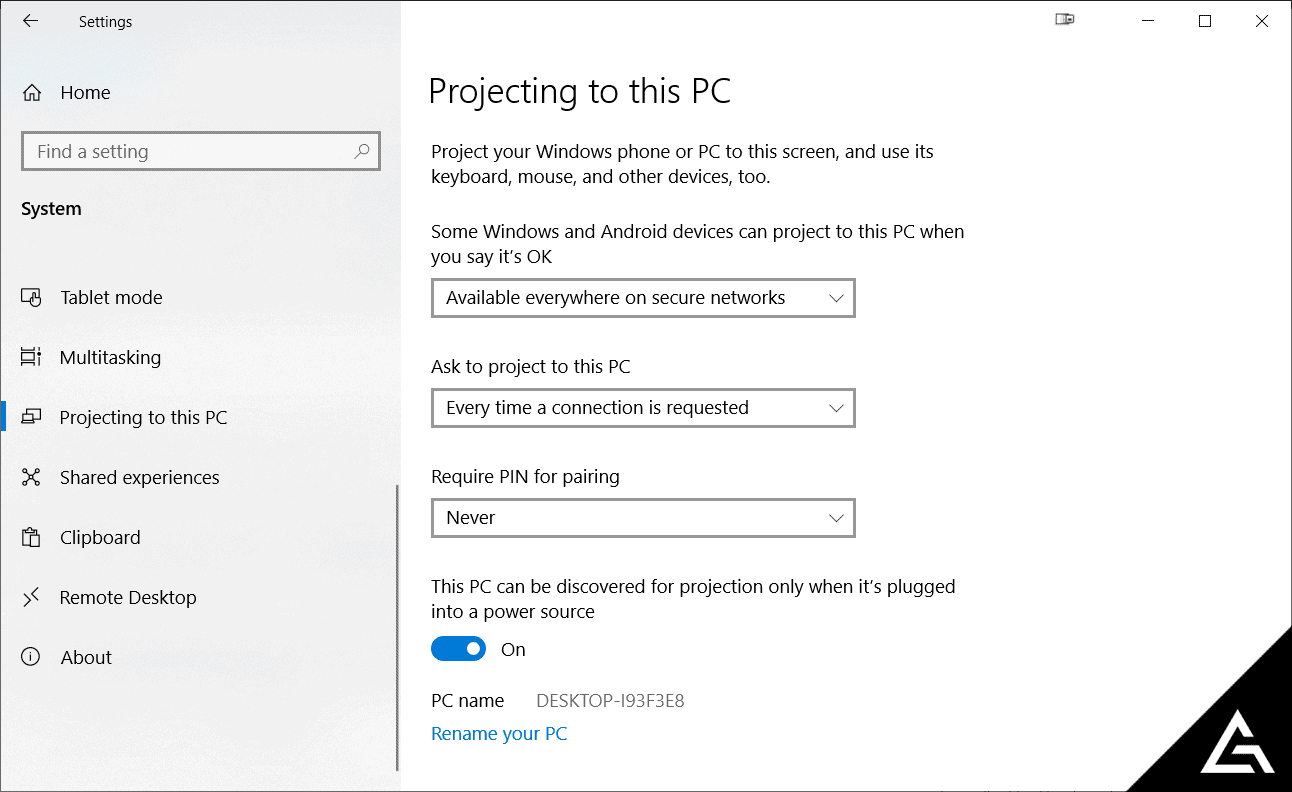1292x792 pixels.
Task: Open the Home icon in sidebar
Action: point(32,93)
